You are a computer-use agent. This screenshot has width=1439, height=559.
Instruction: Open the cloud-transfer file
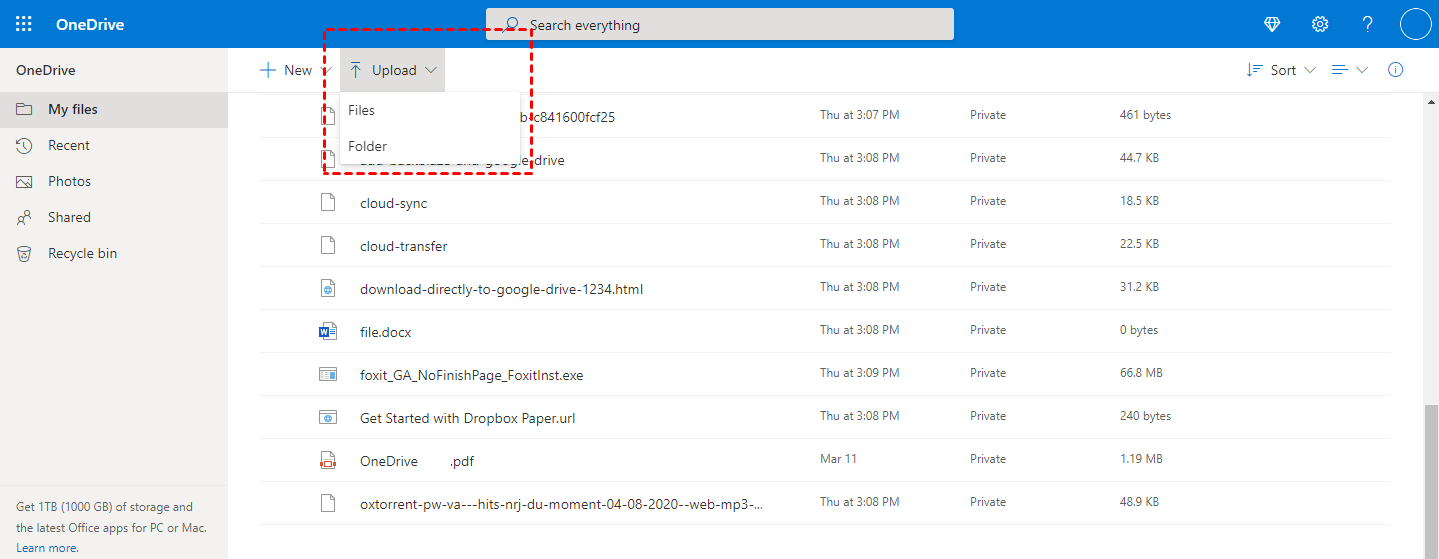pyautogui.click(x=403, y=246)
